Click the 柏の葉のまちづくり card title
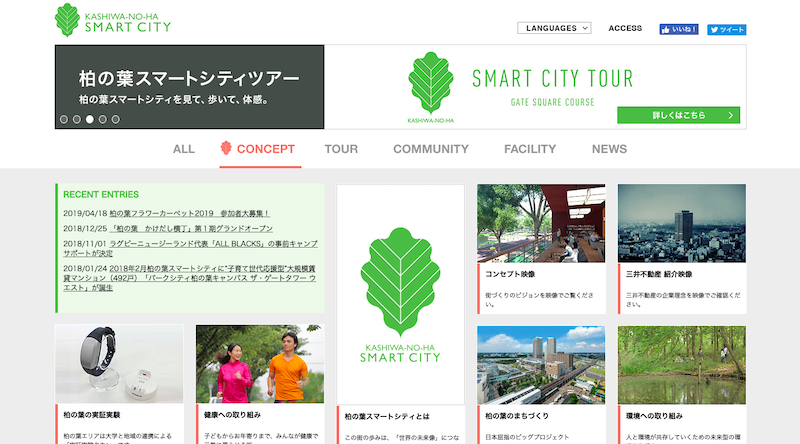The height and width of the screenshot is (444, 800). (x=517, y=416)
